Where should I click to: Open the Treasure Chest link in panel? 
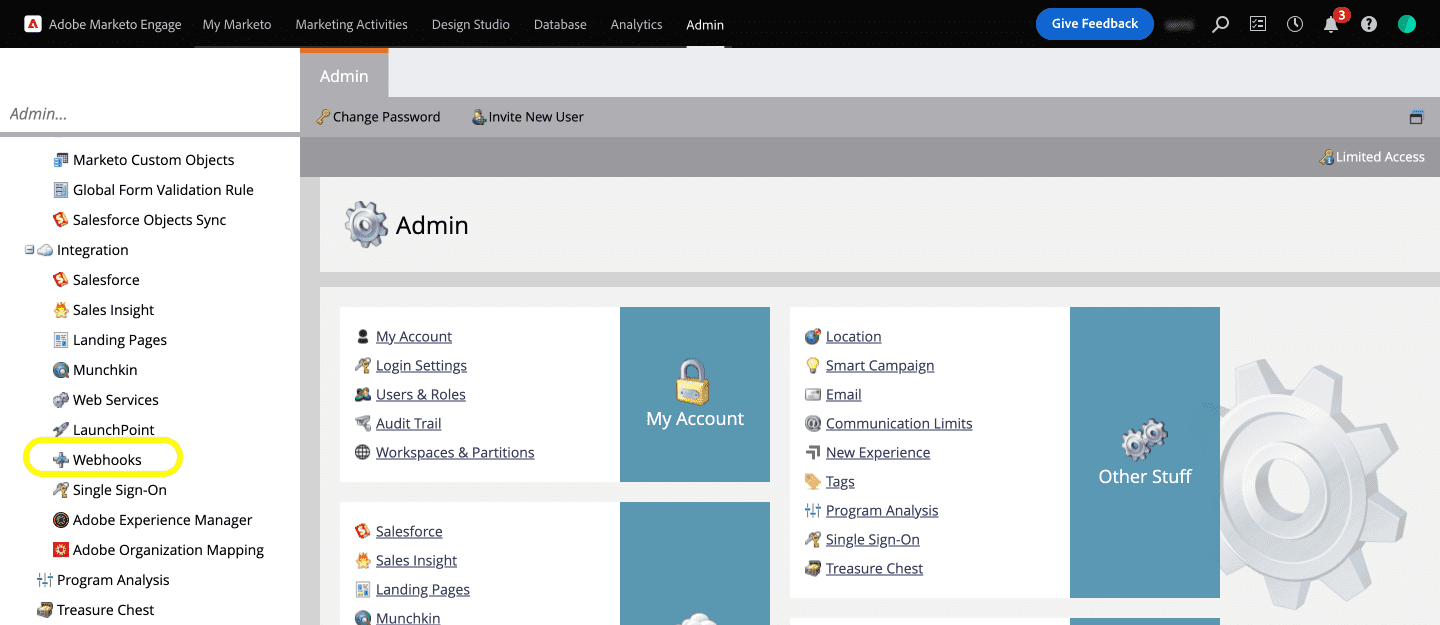click(x=874, y=569)
